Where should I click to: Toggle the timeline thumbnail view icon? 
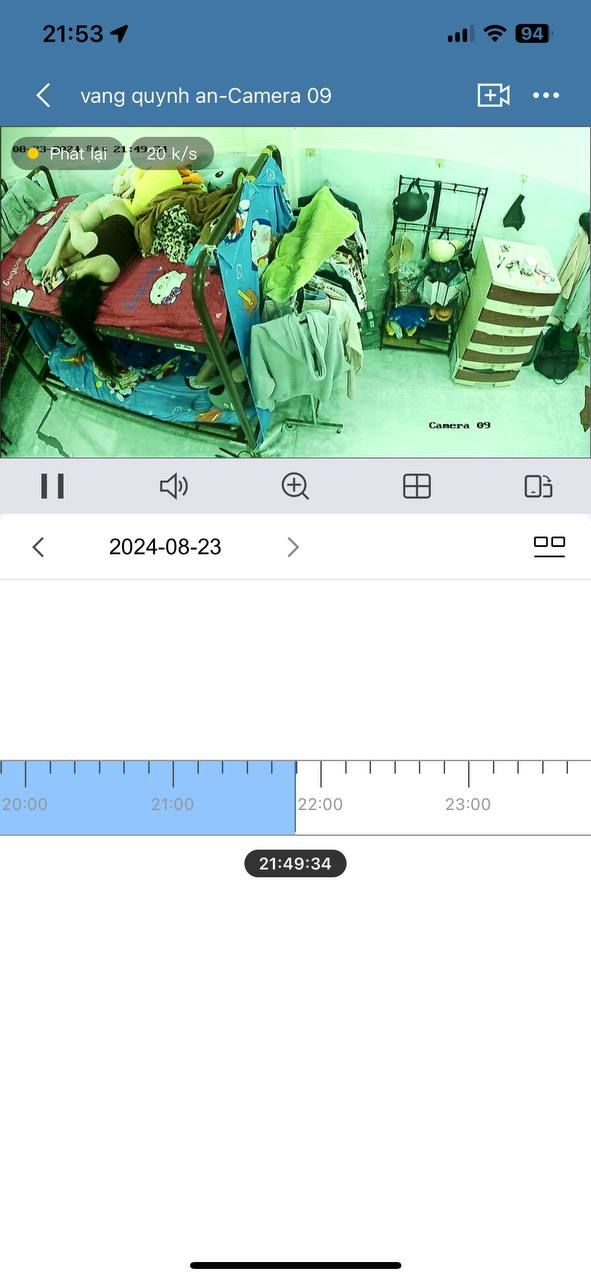point(549,546)
